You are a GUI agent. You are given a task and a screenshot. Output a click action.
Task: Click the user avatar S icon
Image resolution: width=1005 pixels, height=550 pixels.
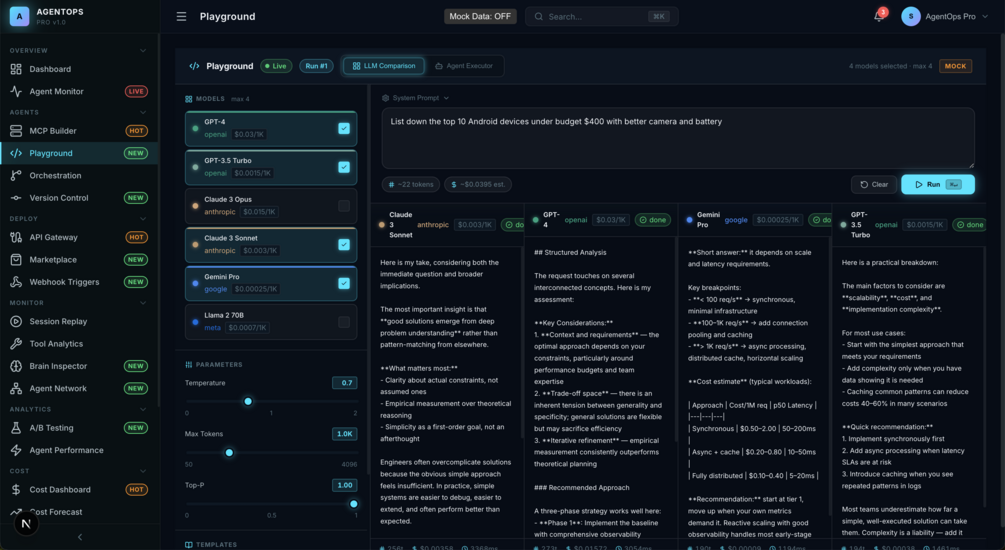click(911, 17)
